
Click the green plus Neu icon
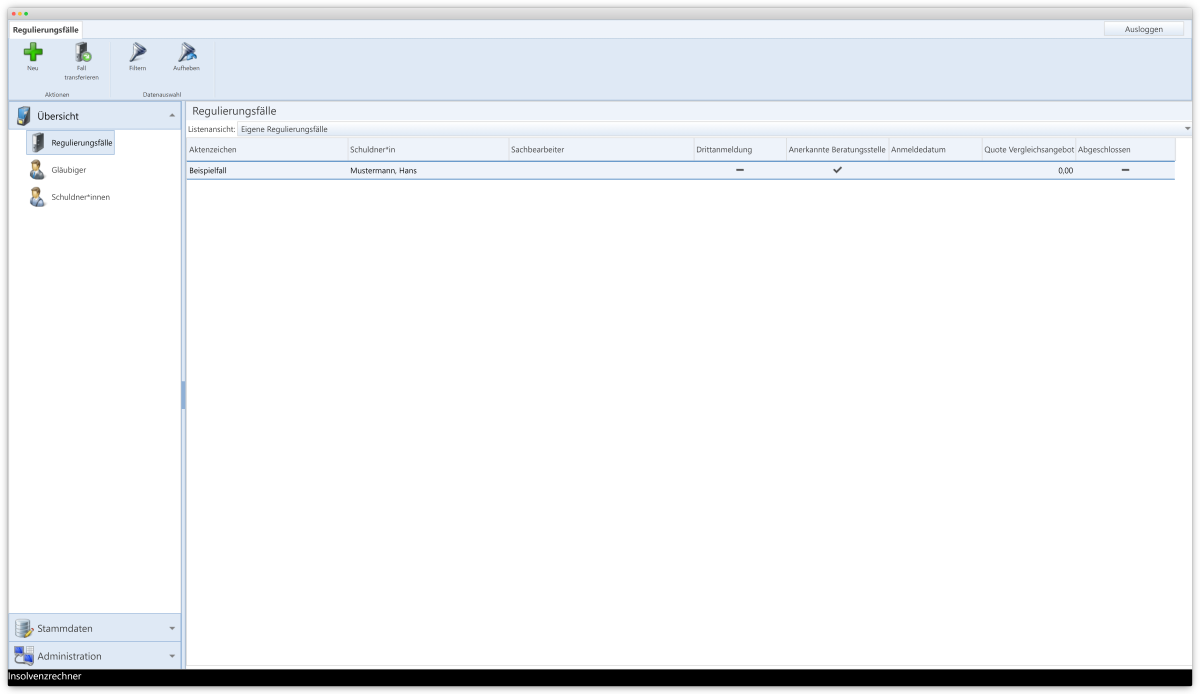33,53
